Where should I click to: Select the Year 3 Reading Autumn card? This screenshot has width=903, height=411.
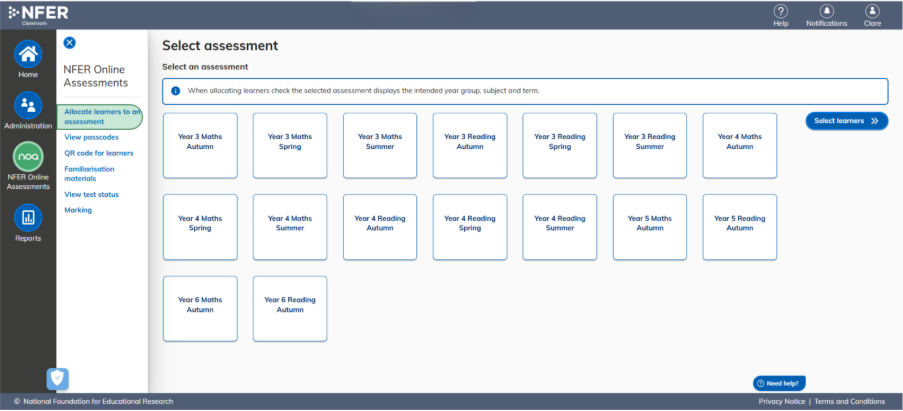(470, 146)
